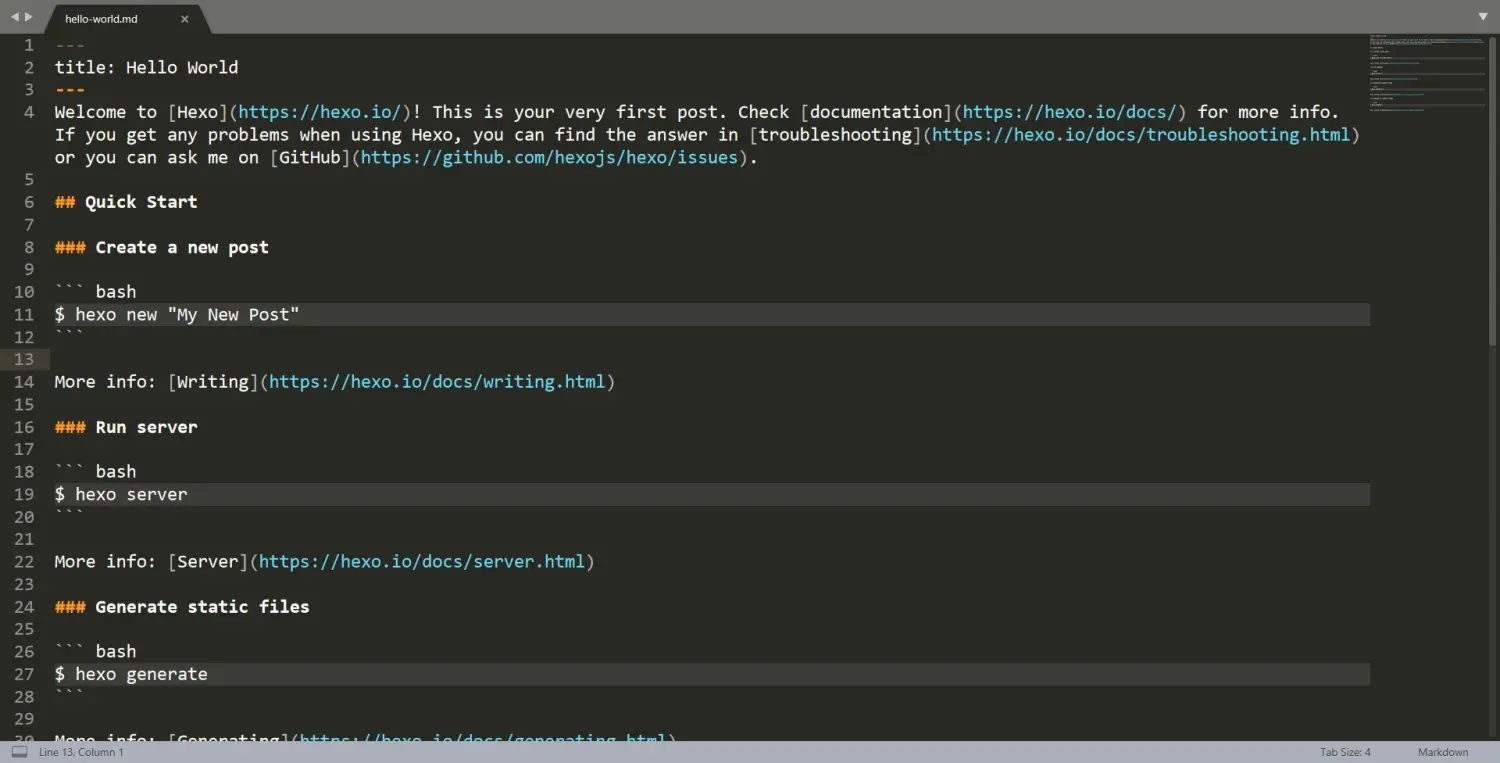Click line number 27 in gutter
The width and height of the screenshot is (1500, 763).
click(23, 674)
